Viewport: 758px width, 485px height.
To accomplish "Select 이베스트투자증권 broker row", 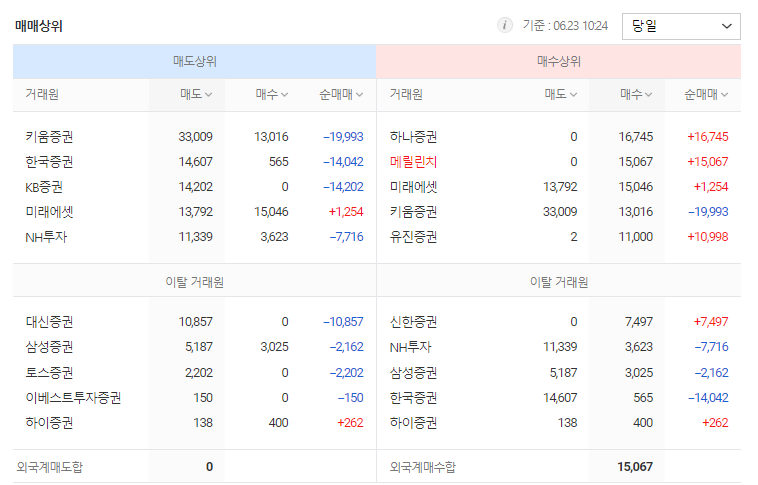I will (x=194, y=398).
